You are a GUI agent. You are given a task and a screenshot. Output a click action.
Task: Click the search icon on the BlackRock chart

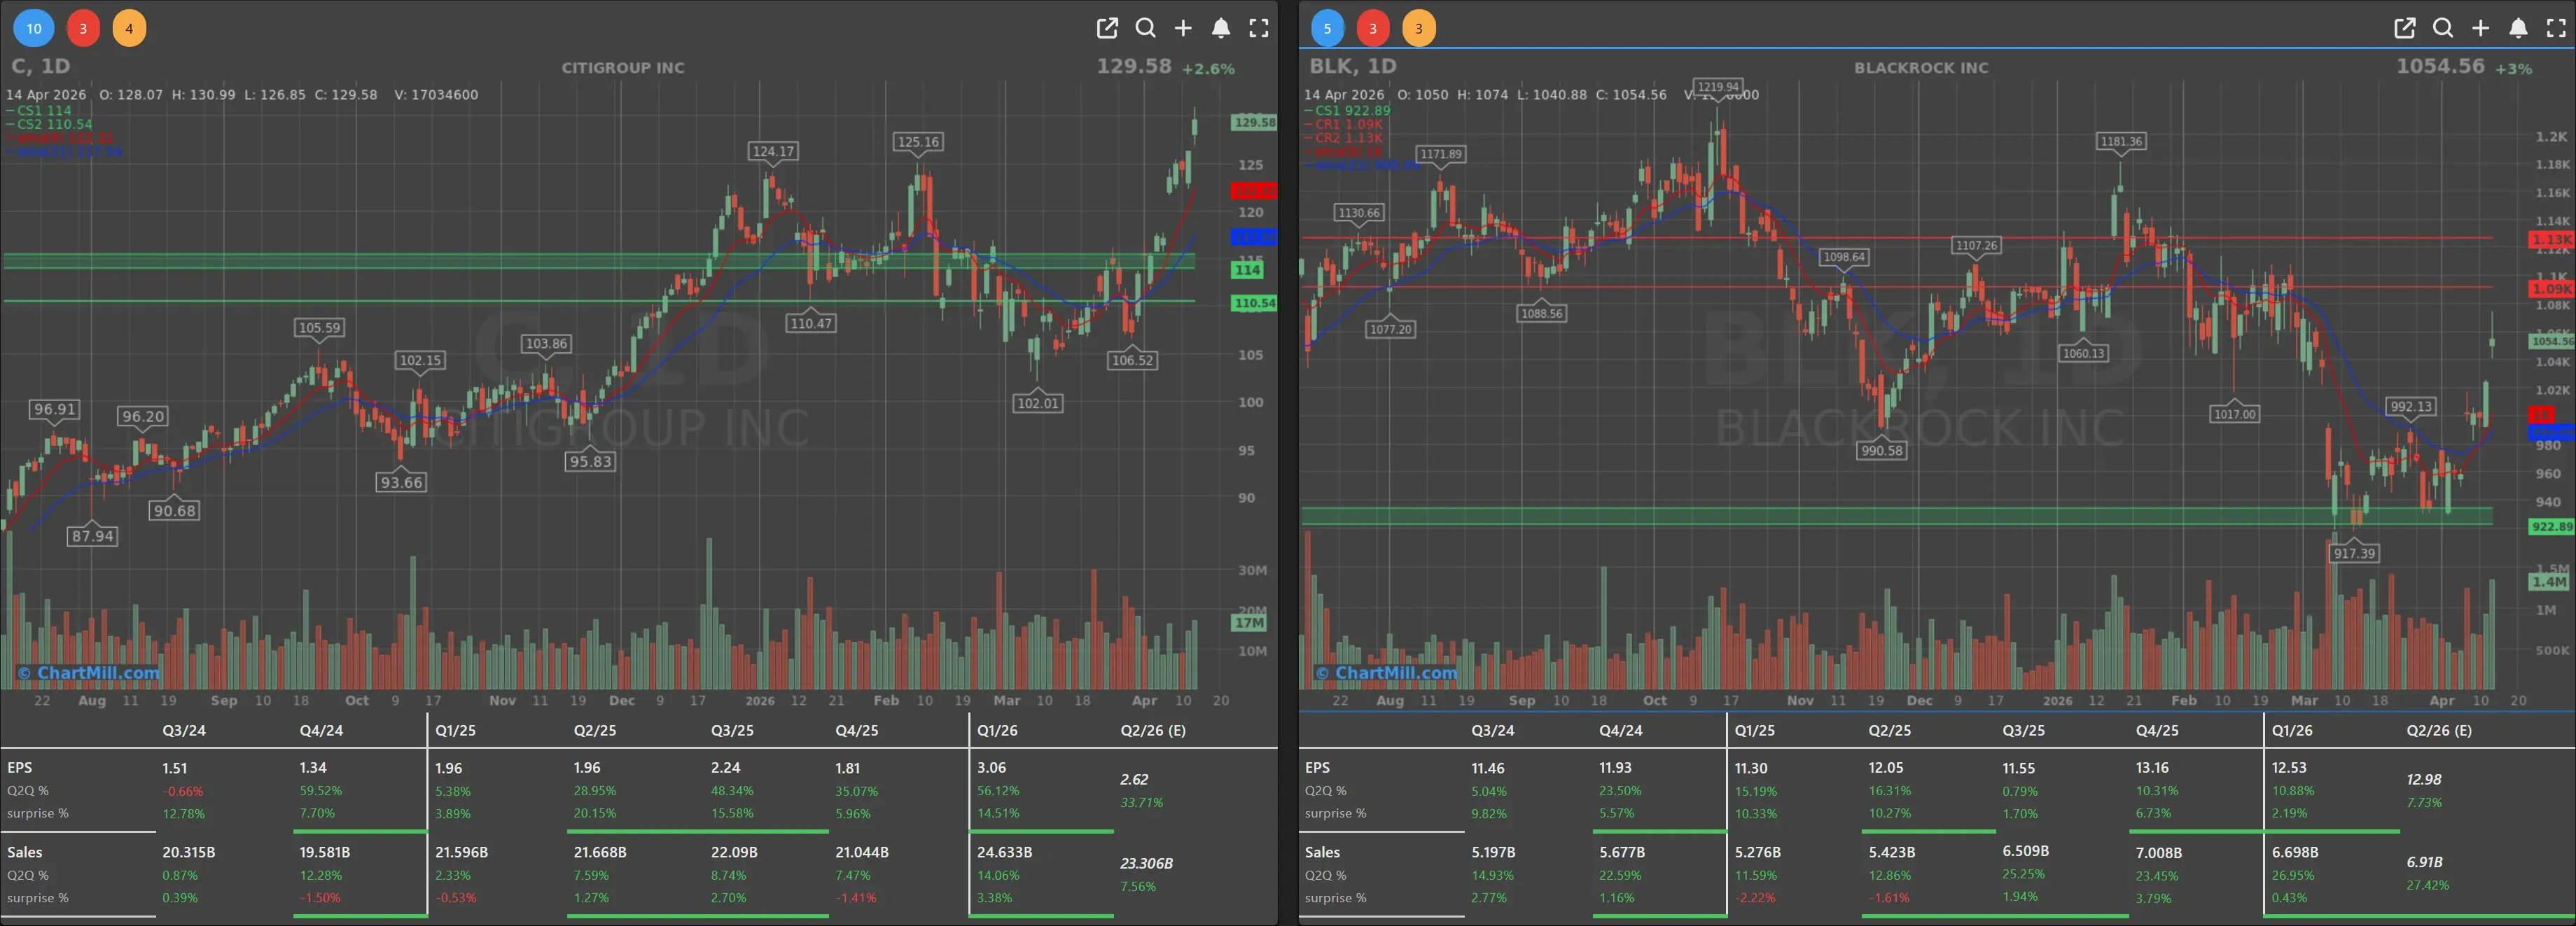coord(2443,29)
